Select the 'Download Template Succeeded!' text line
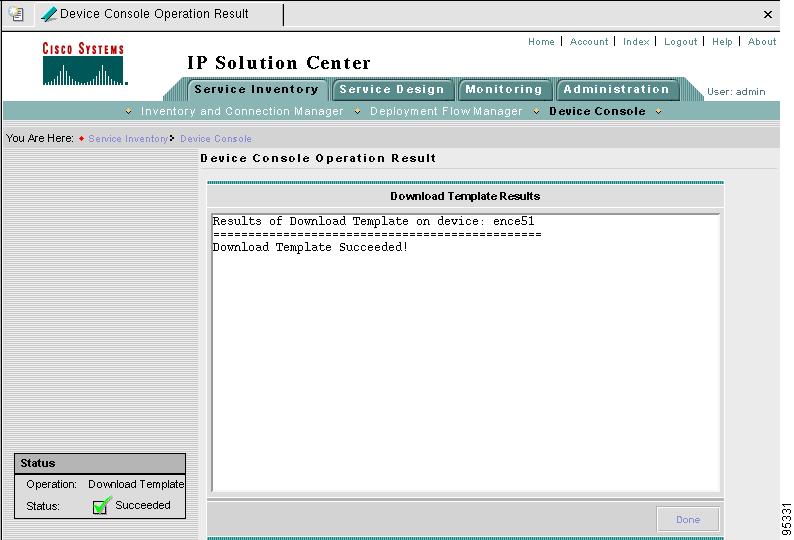794x540 pixels. [x=310, y=247]
